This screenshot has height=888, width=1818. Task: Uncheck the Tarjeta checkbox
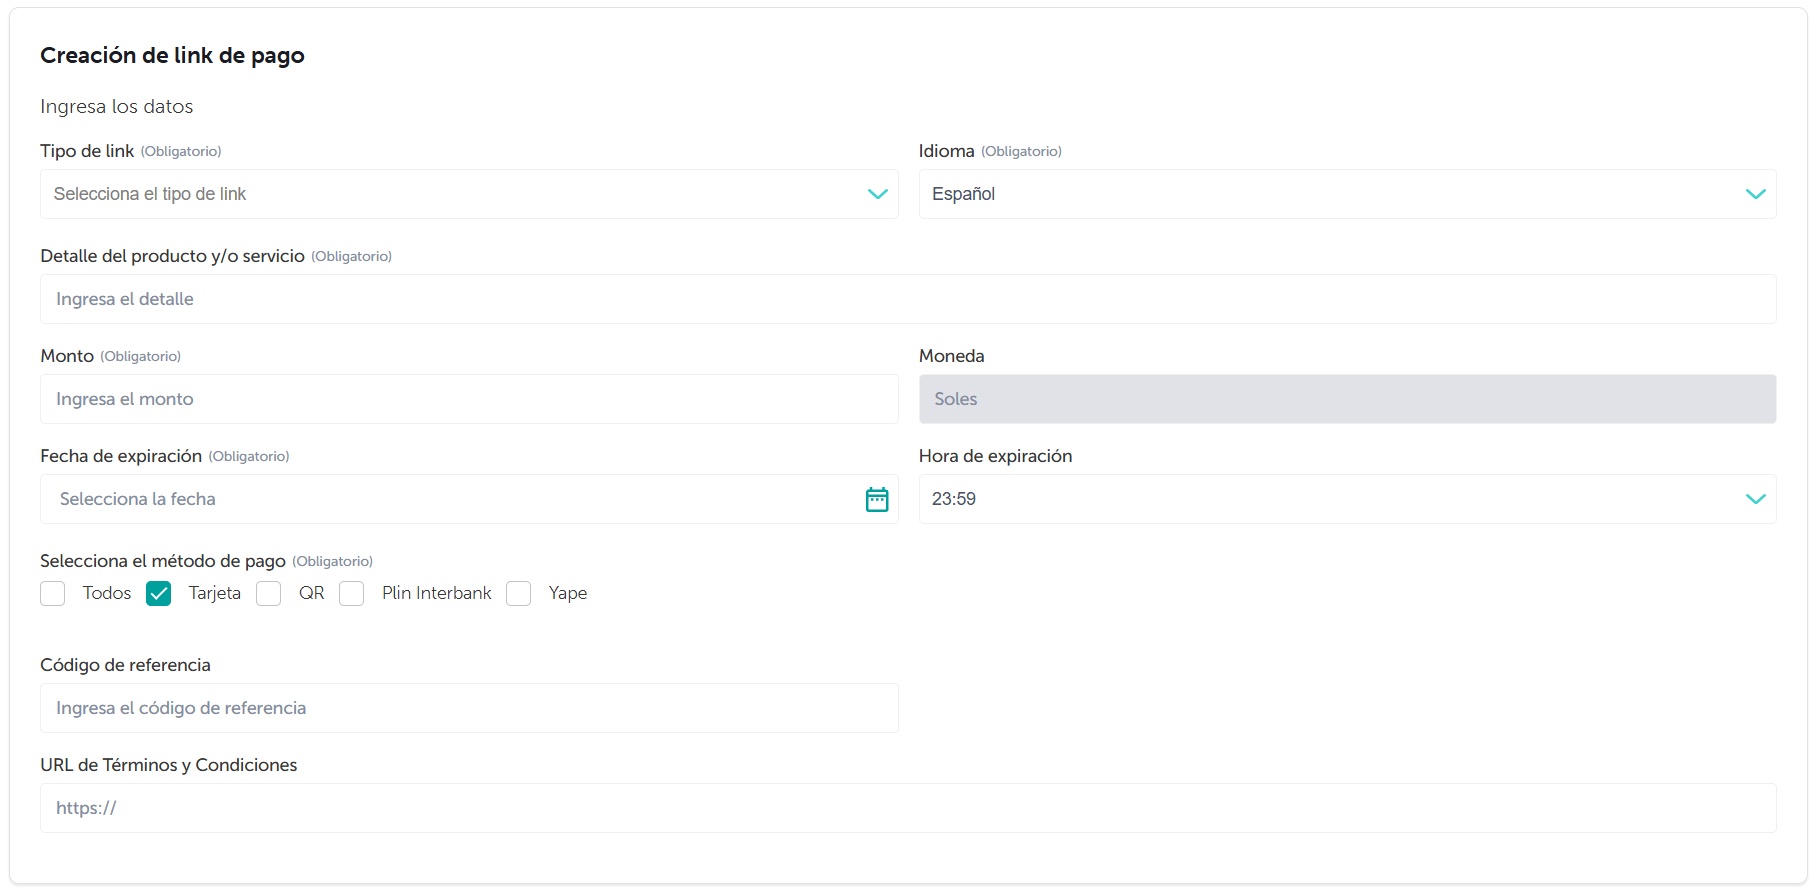159,594
